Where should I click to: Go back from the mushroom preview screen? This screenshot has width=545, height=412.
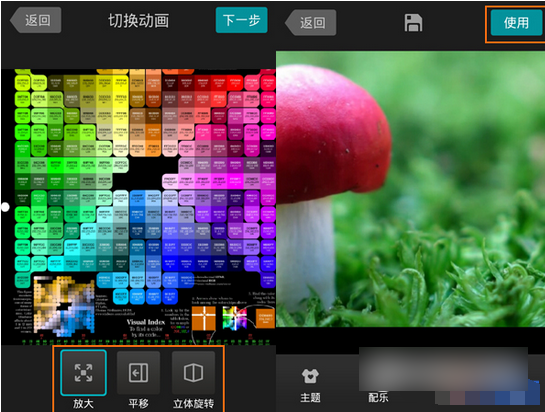point(311,23)
